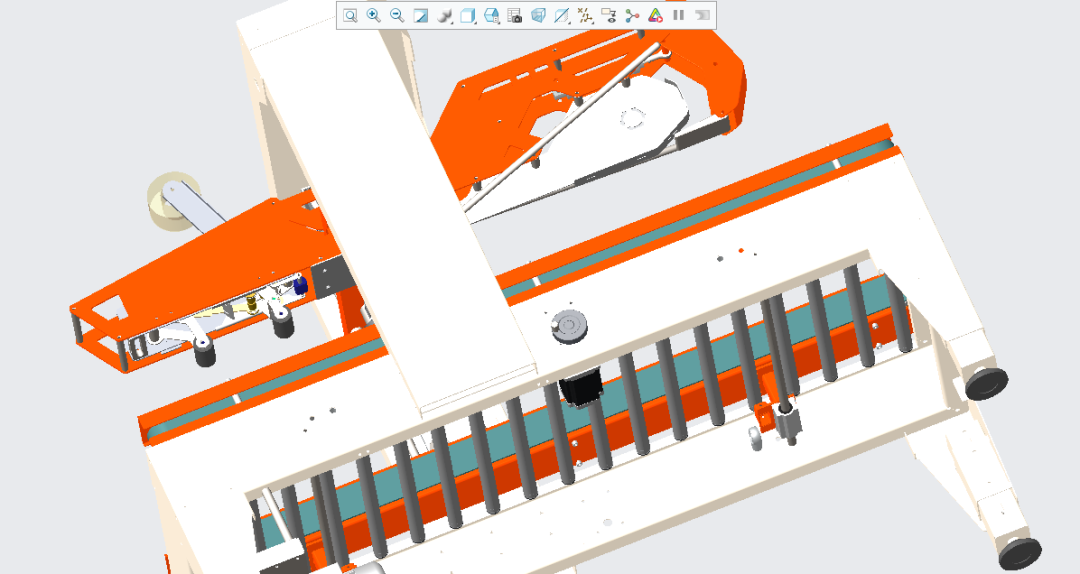Image resolution: width=1080 pixels, height=574 pixels.
Task: Toggle the Annotation Display eye icon
Action: coord(609,15)
